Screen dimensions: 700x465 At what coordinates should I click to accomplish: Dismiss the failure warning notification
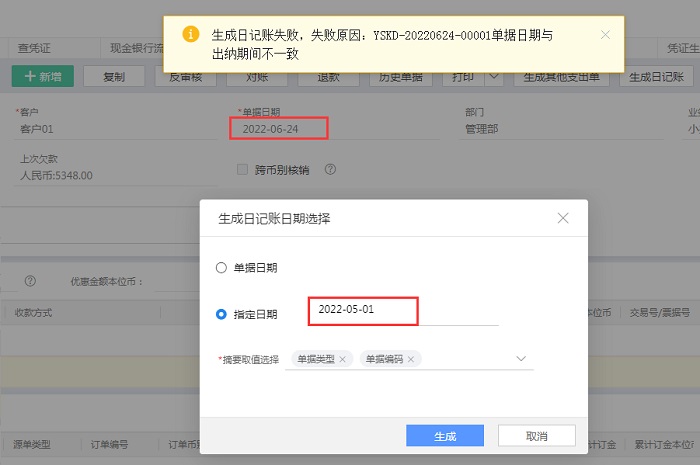[605, 35]
